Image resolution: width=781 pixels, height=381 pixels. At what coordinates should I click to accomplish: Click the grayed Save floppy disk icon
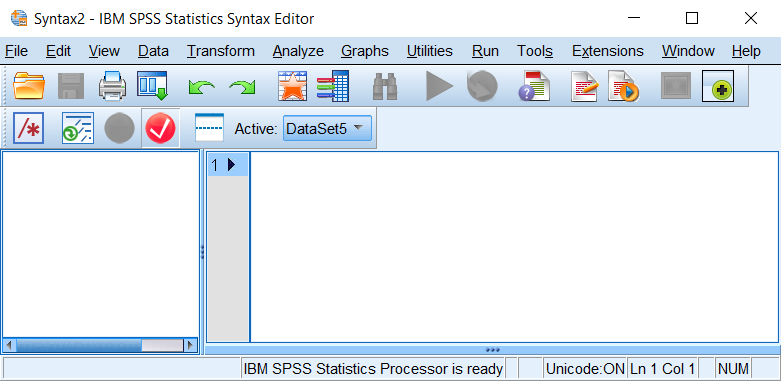point(71,86)
